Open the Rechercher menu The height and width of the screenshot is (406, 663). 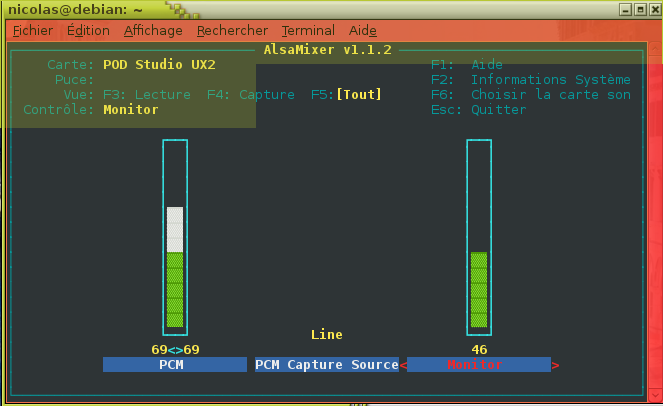click(x=232, y=30)
